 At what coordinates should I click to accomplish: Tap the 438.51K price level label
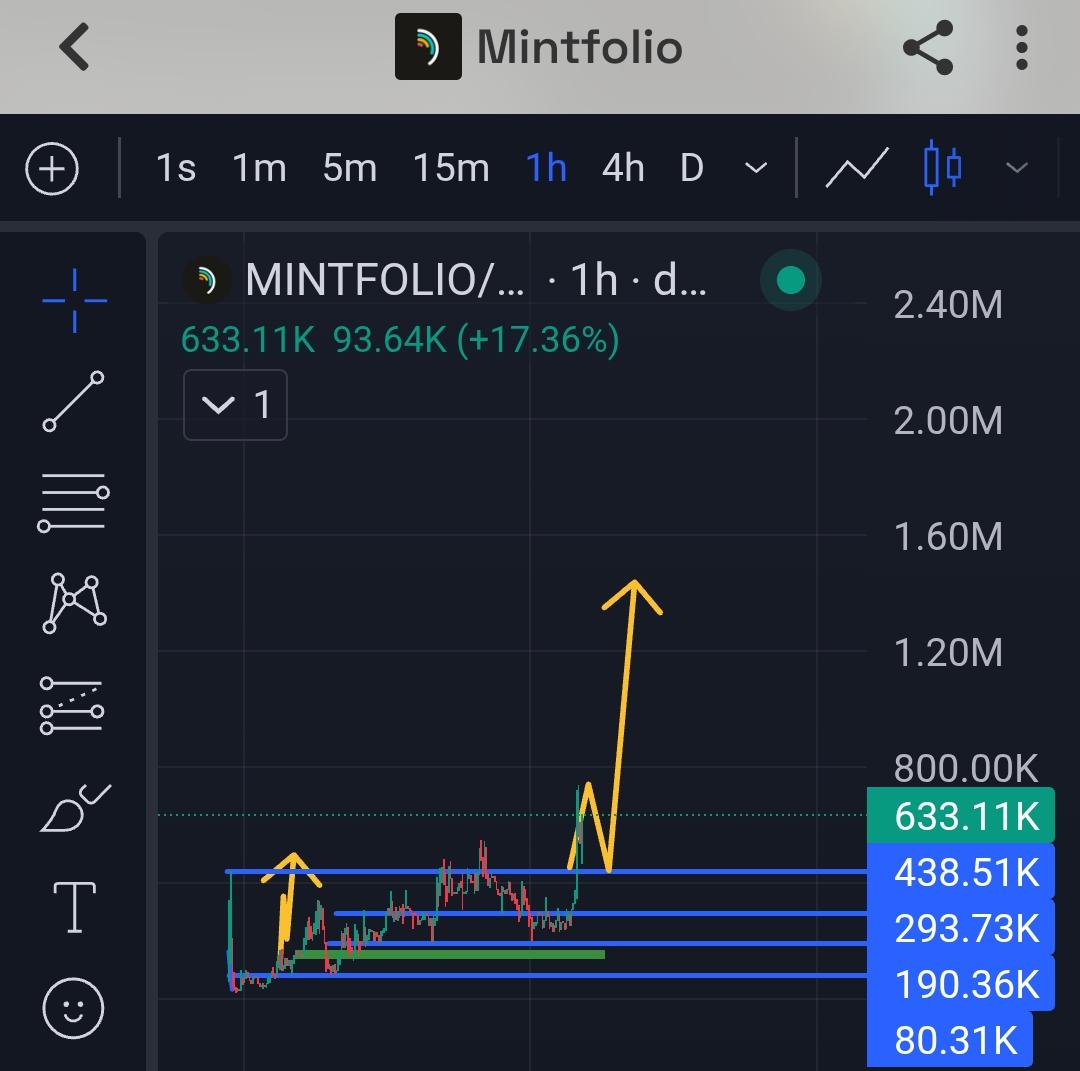pos(961,872)
